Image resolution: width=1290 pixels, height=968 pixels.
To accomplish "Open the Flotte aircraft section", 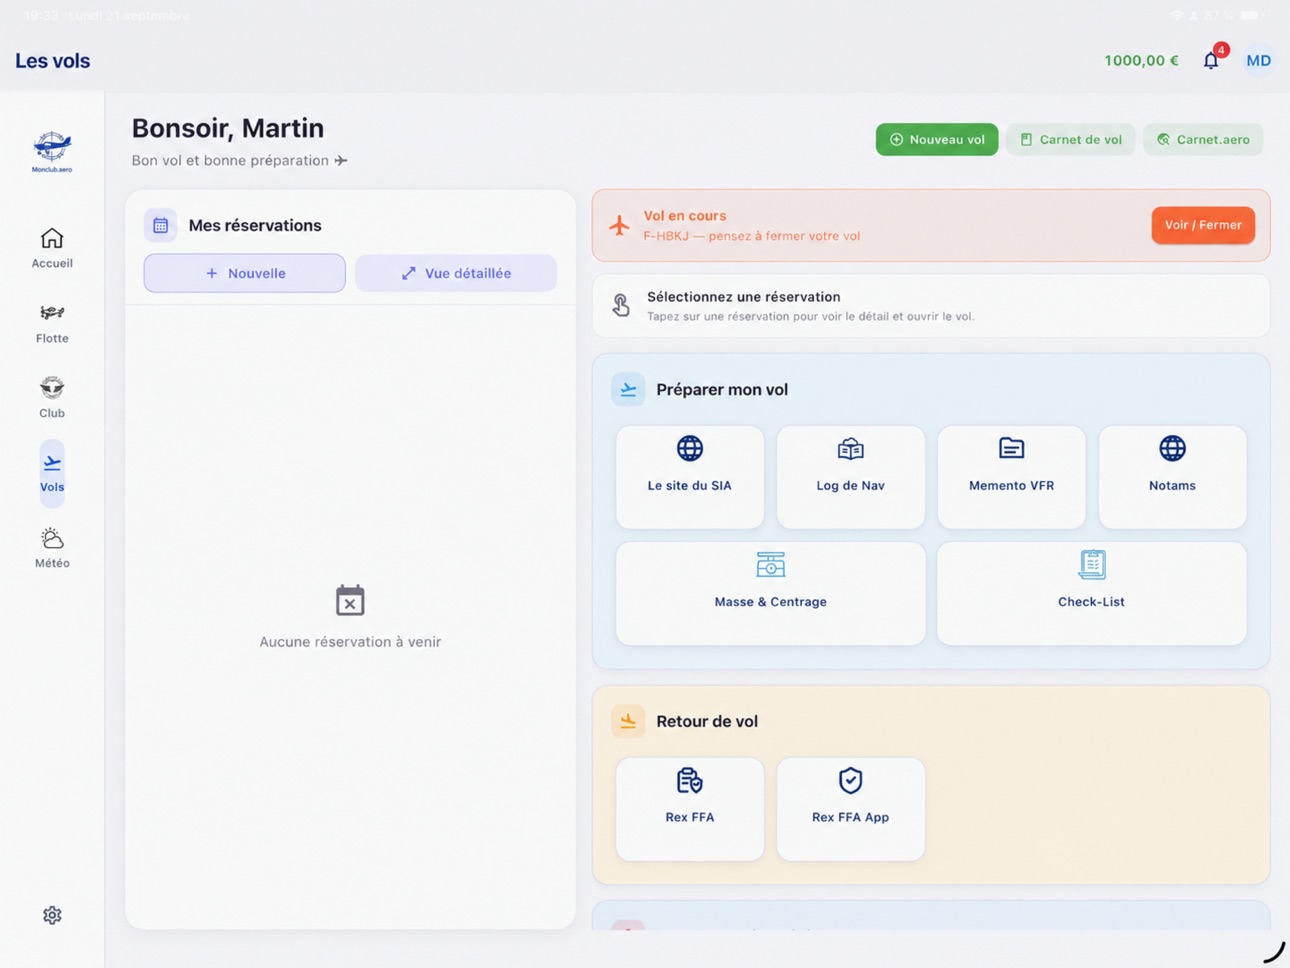I will 52,323.
